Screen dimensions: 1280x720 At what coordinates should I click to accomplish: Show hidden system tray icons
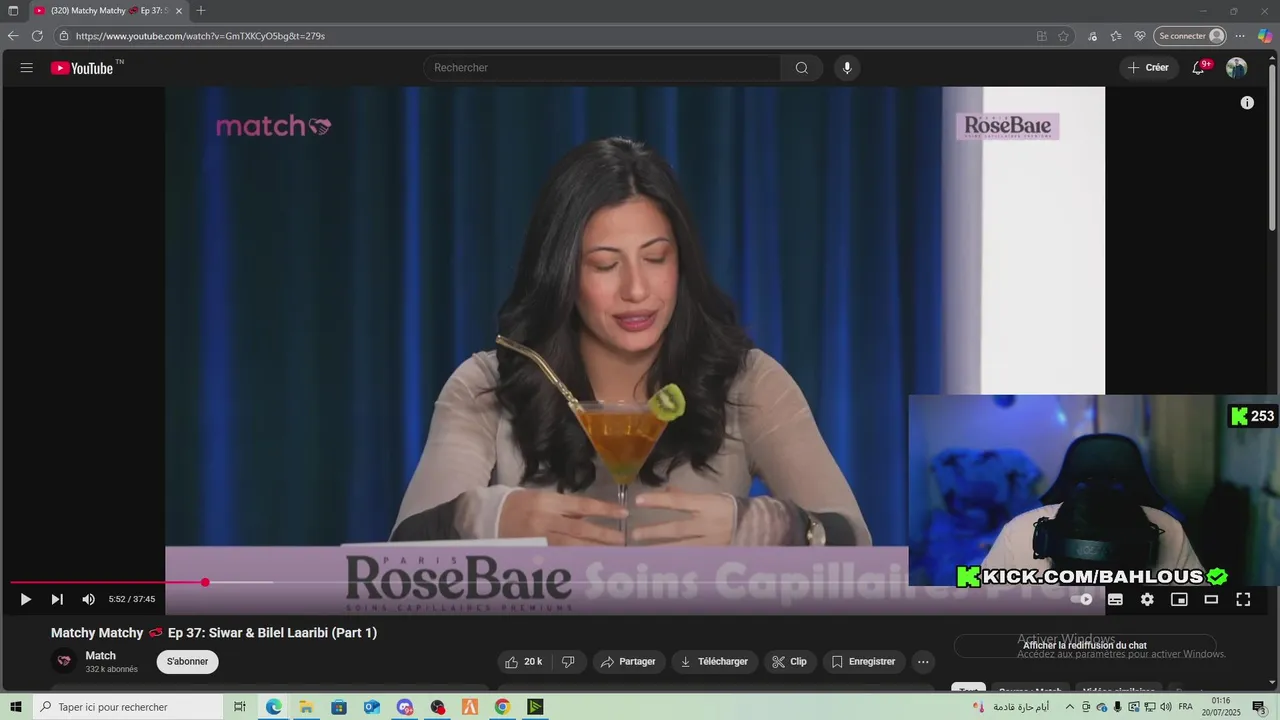tap(1070, 707)
